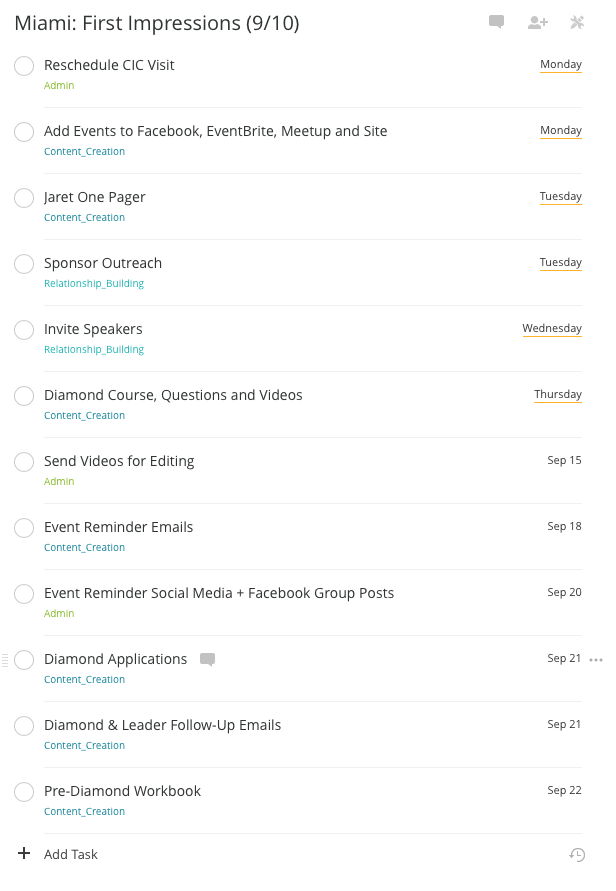
Task: Click the plus icon to add task
Action: (24, 853)
